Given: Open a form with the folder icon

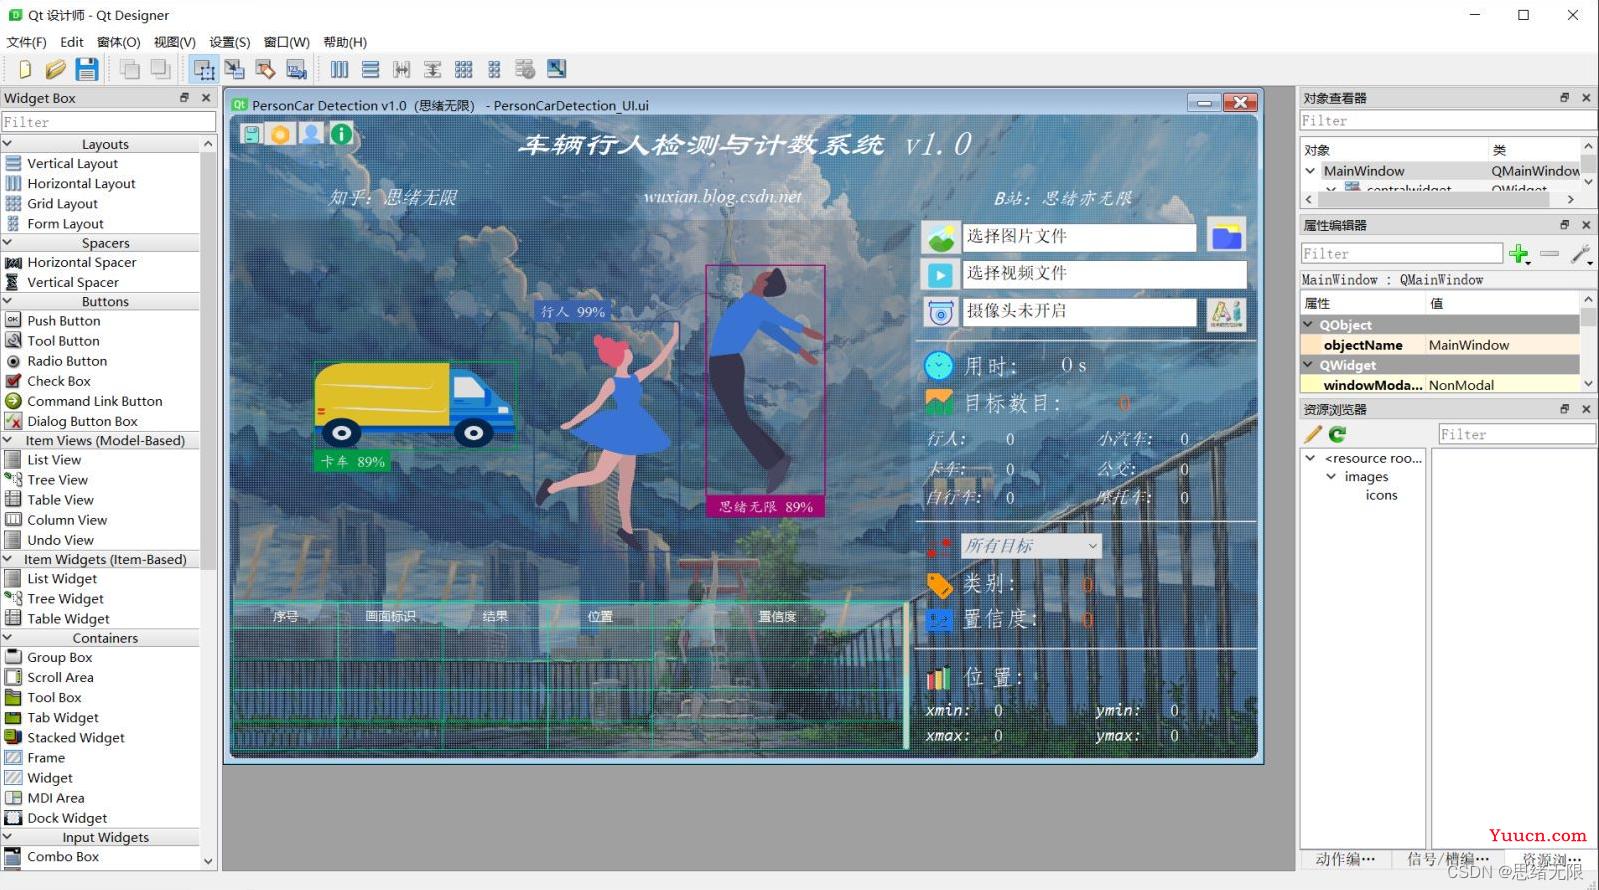Looking at the screenshot, I should (x=56, y=69).
